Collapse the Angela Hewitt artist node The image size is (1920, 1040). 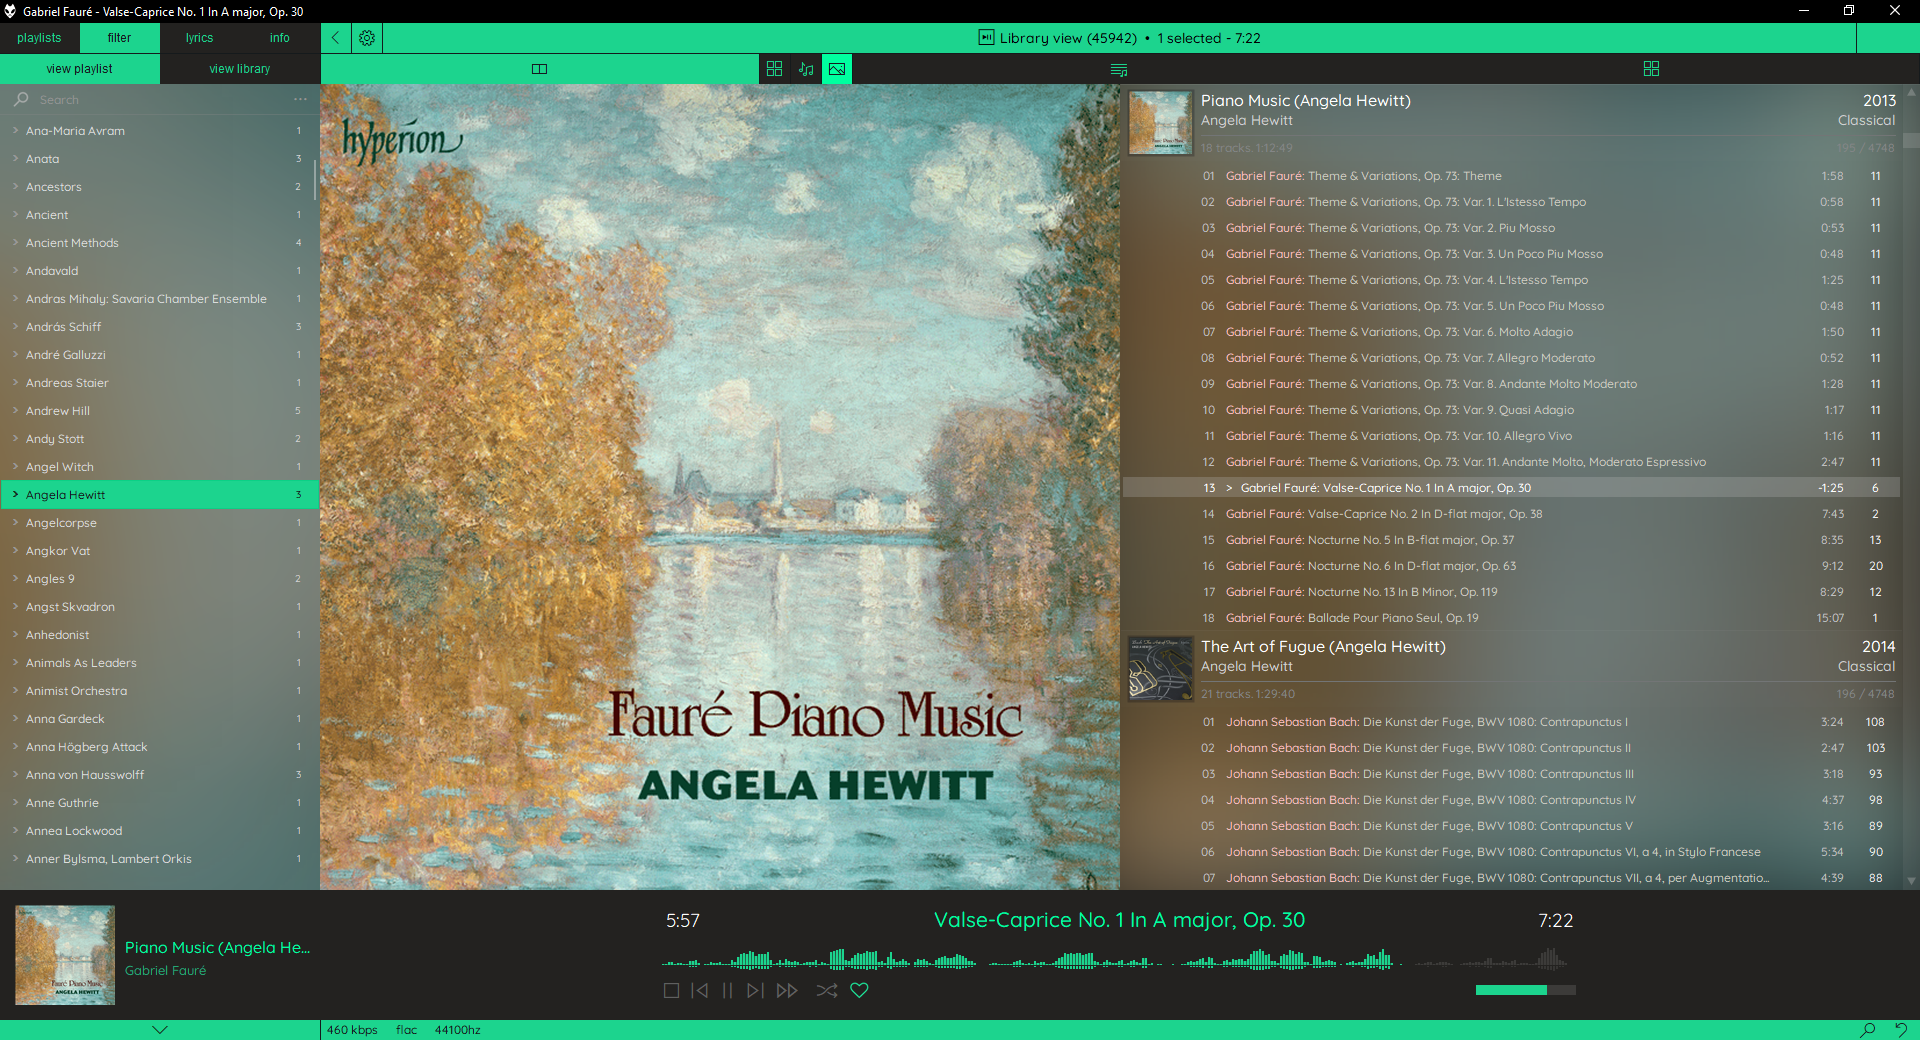coord(15,495)
